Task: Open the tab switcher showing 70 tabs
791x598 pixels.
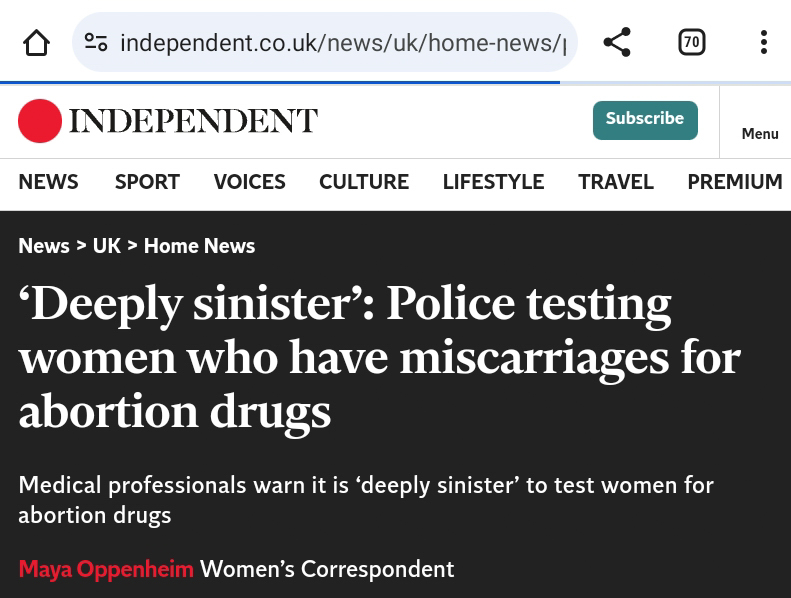Action: pyautogui.click(x=691, y=42)
